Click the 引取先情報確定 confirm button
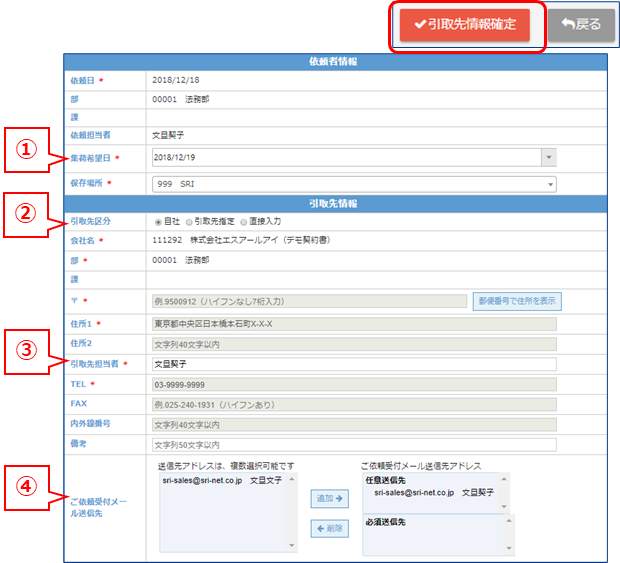 465,25
